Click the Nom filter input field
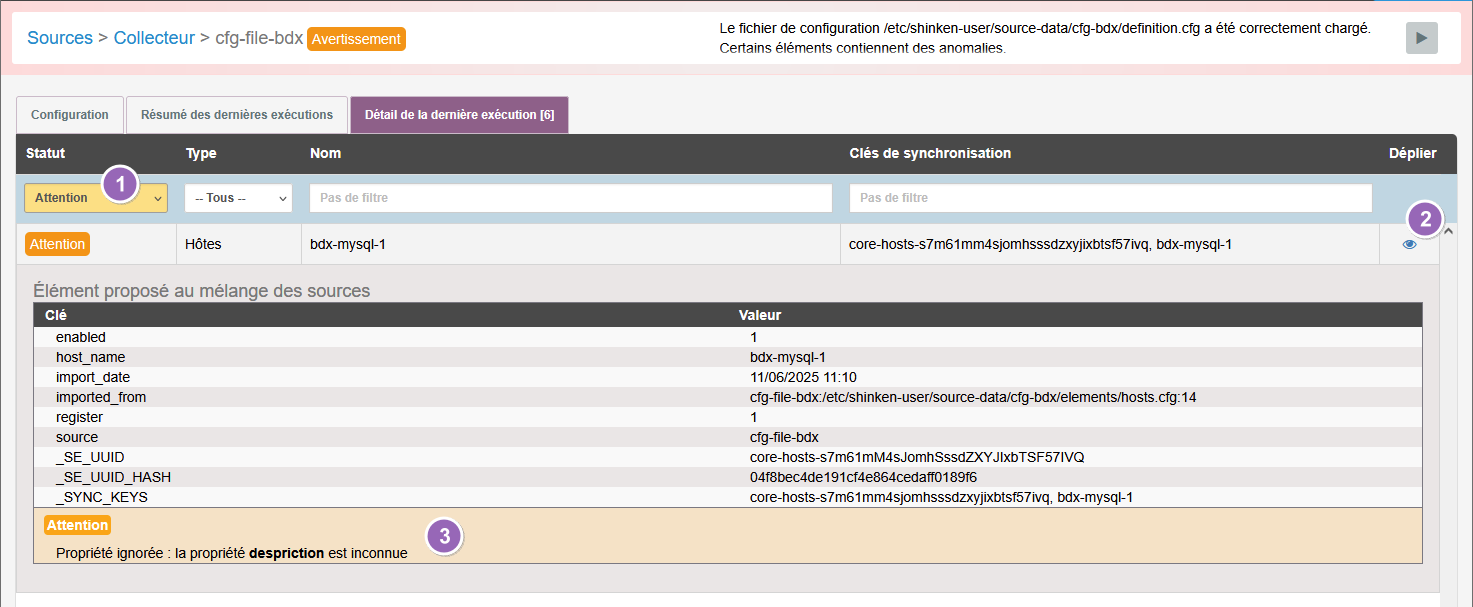The image size is (1473, 607). point(570,198)
